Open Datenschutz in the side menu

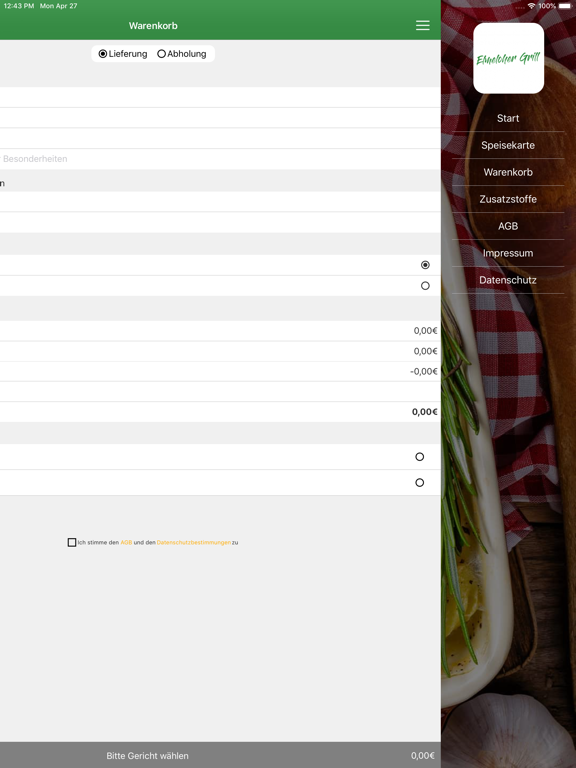click(x=508, y=280)
